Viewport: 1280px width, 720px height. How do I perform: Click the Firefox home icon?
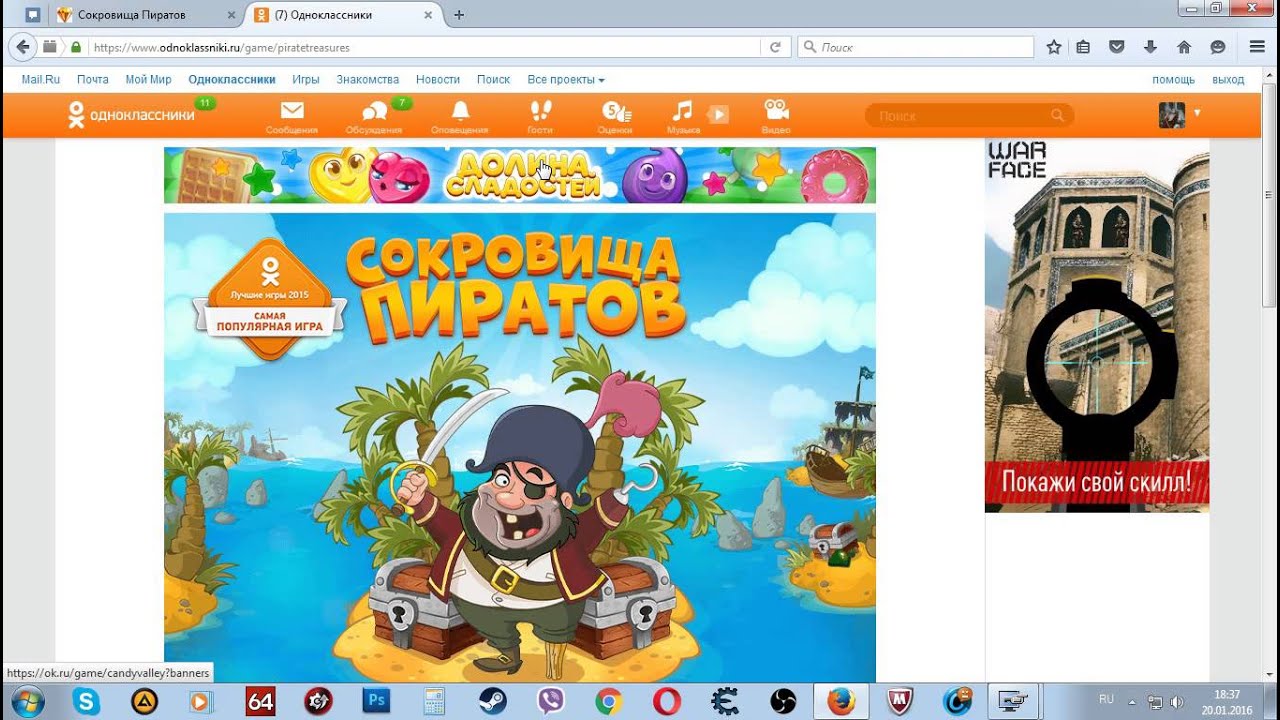pos(1184,47)
